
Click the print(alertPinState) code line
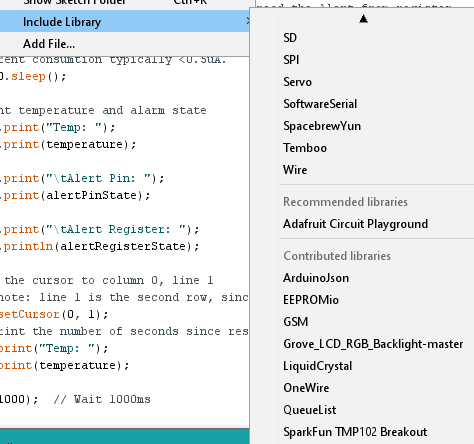(x=75, y=195)
